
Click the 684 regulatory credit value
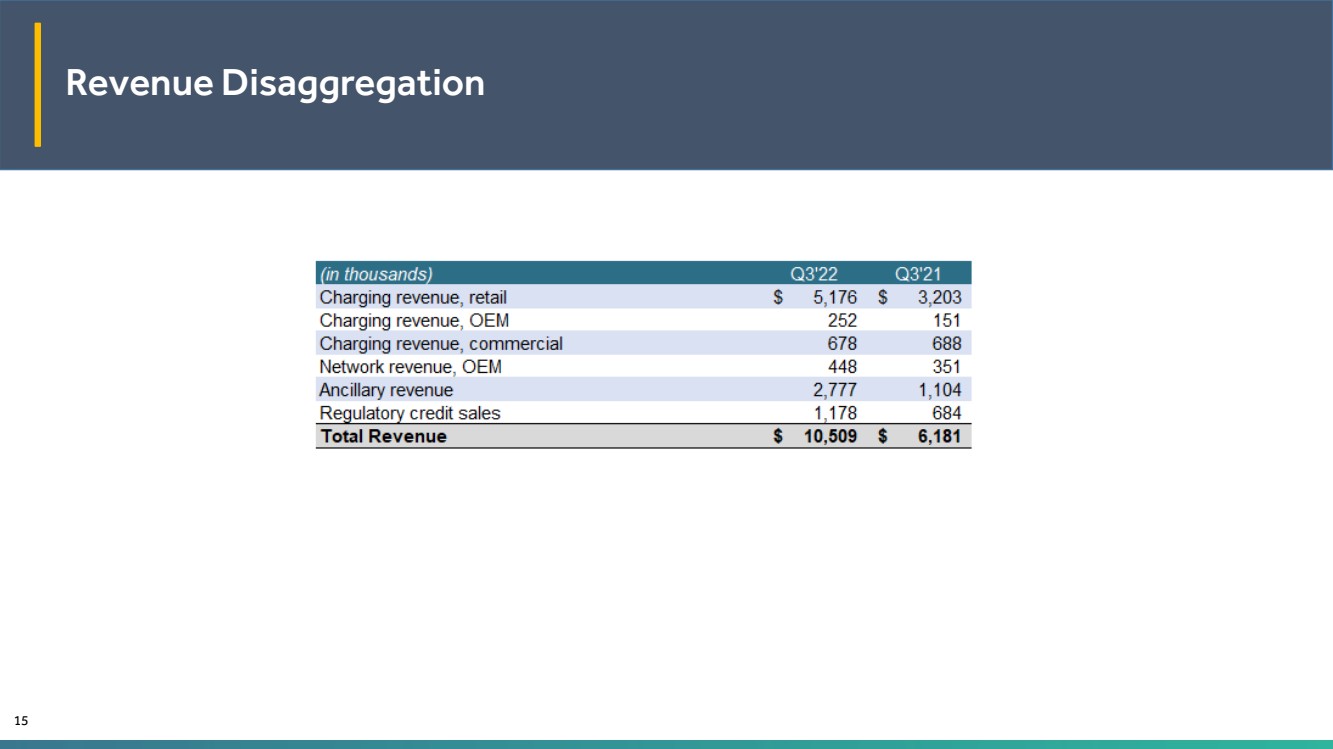(x=945, y=413)
